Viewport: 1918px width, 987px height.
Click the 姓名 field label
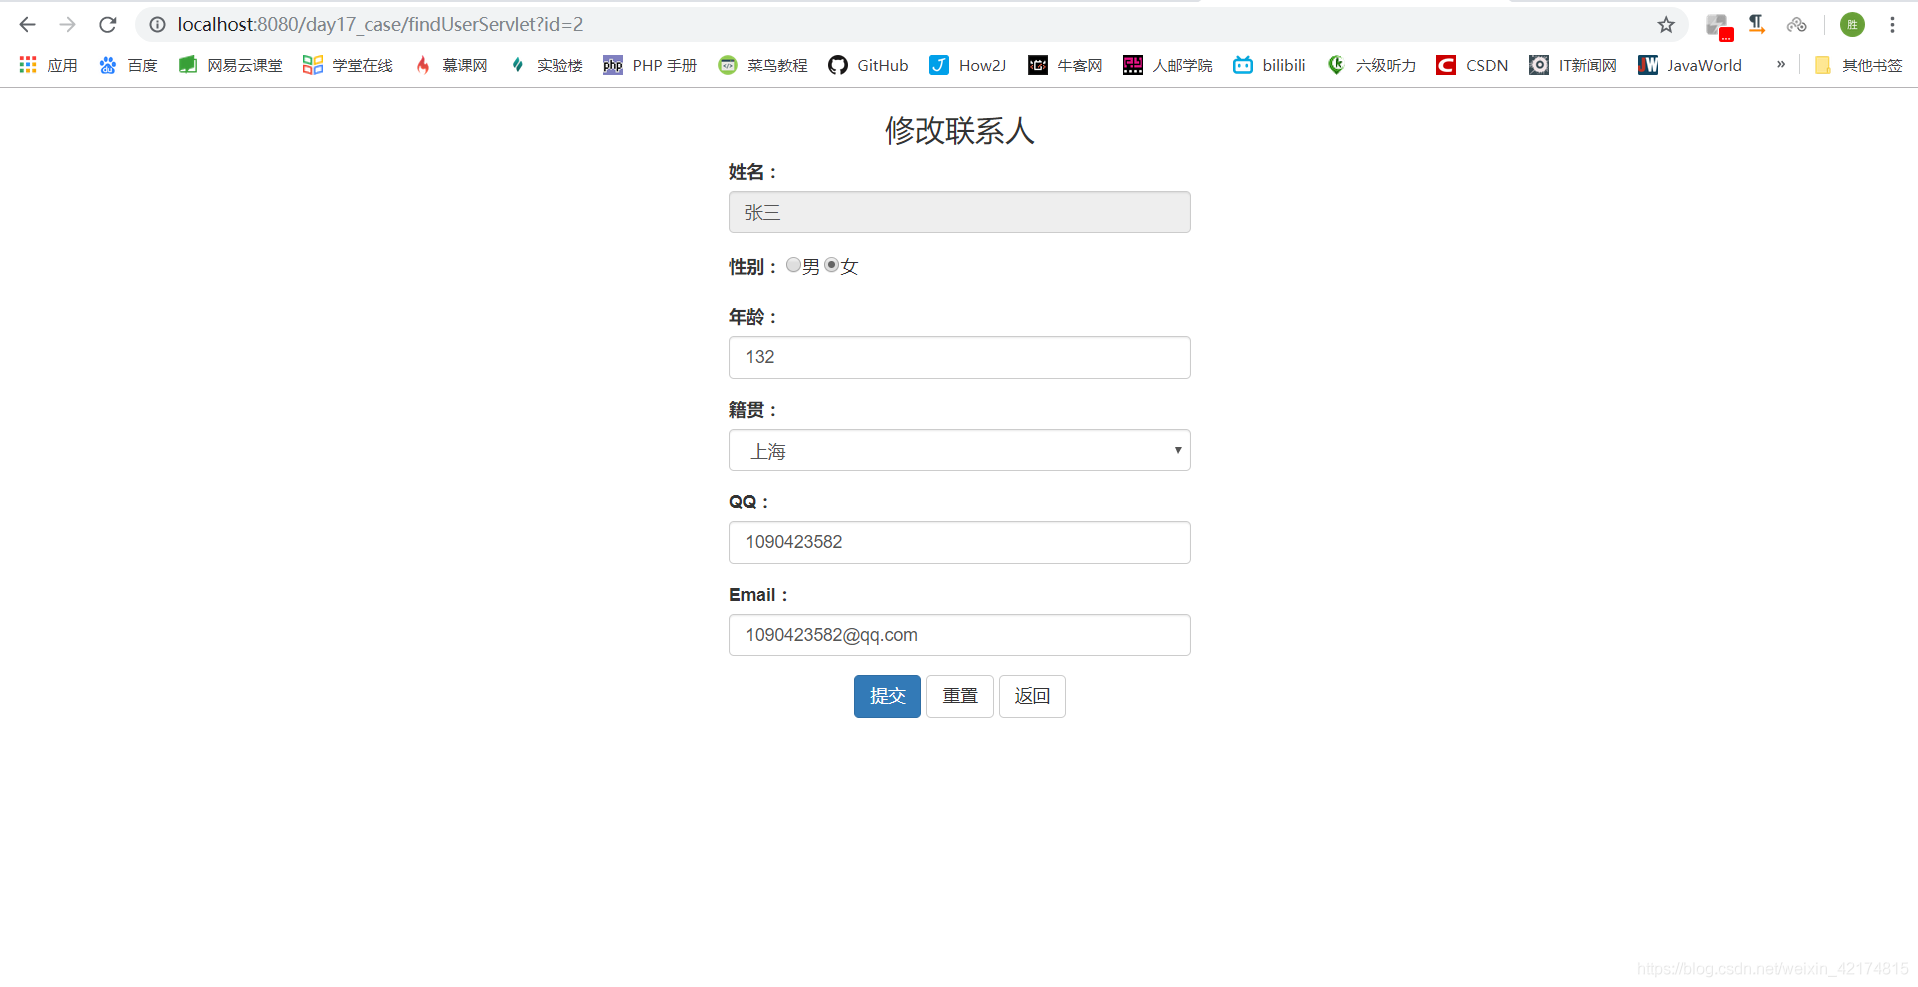pos(753,172)
